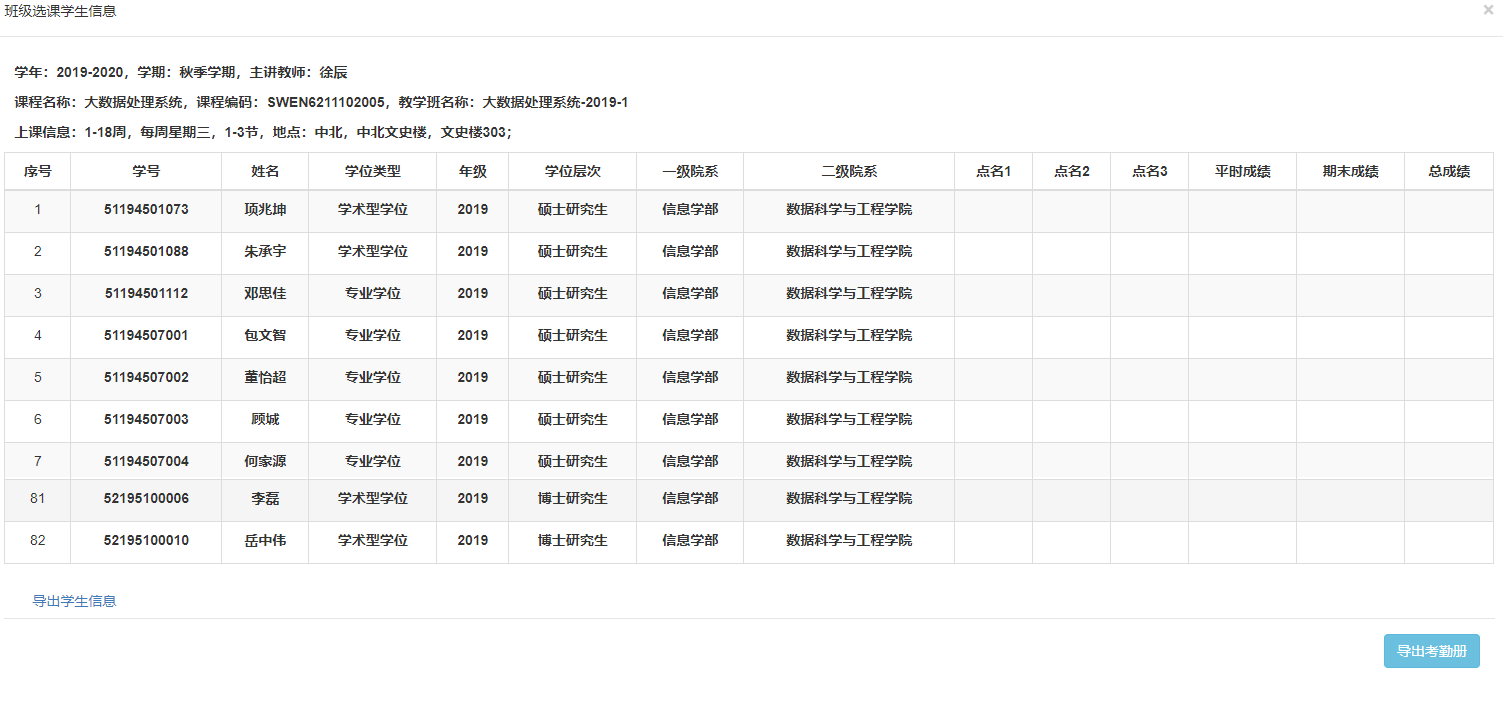Click student ID 52195100010

click(x=146, y=541)
